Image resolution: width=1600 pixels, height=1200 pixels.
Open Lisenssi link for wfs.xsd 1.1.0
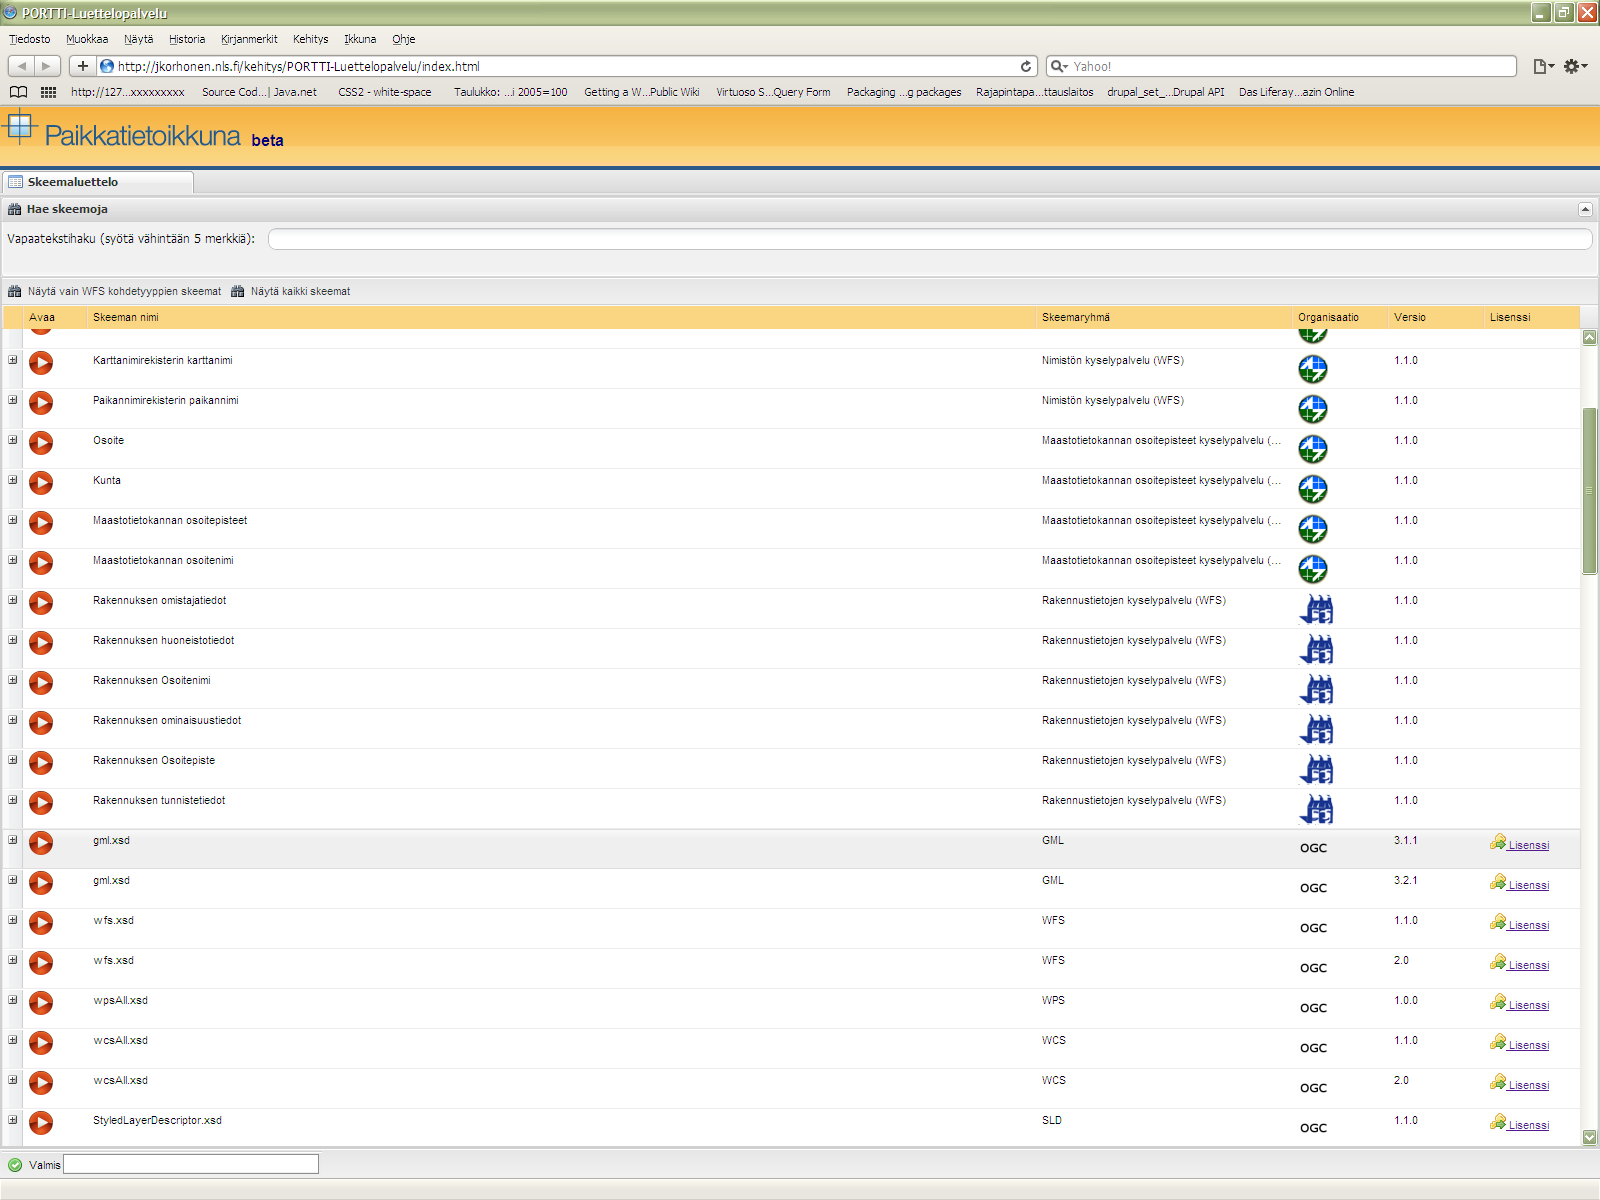pyautogui.click(x=1528, y=925)
